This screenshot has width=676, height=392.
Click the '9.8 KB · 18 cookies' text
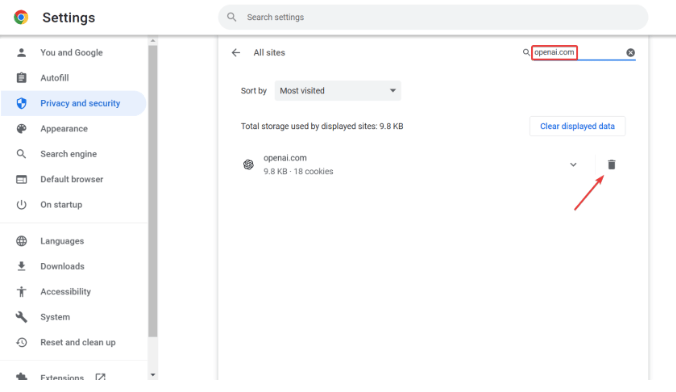[x=298, y=171]
